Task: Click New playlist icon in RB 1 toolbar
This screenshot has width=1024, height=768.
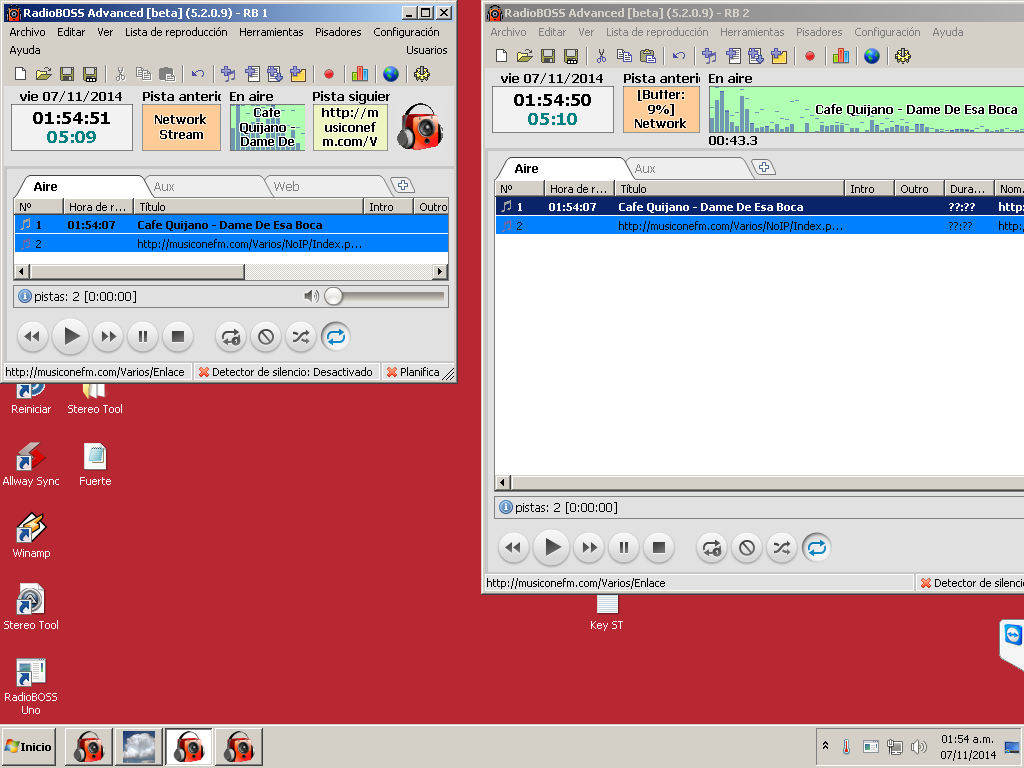Action: pyautogui.click(x=20, y=74)
